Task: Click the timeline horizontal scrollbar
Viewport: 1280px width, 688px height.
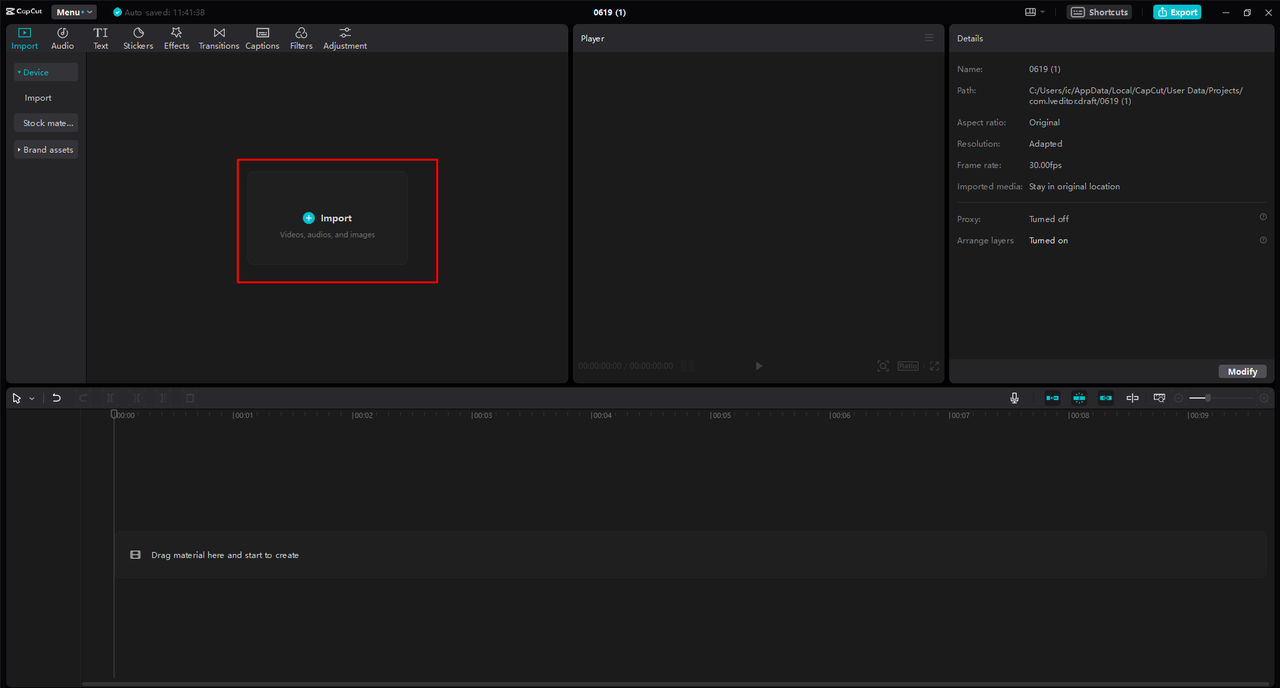Action: (x=675, y=684)
